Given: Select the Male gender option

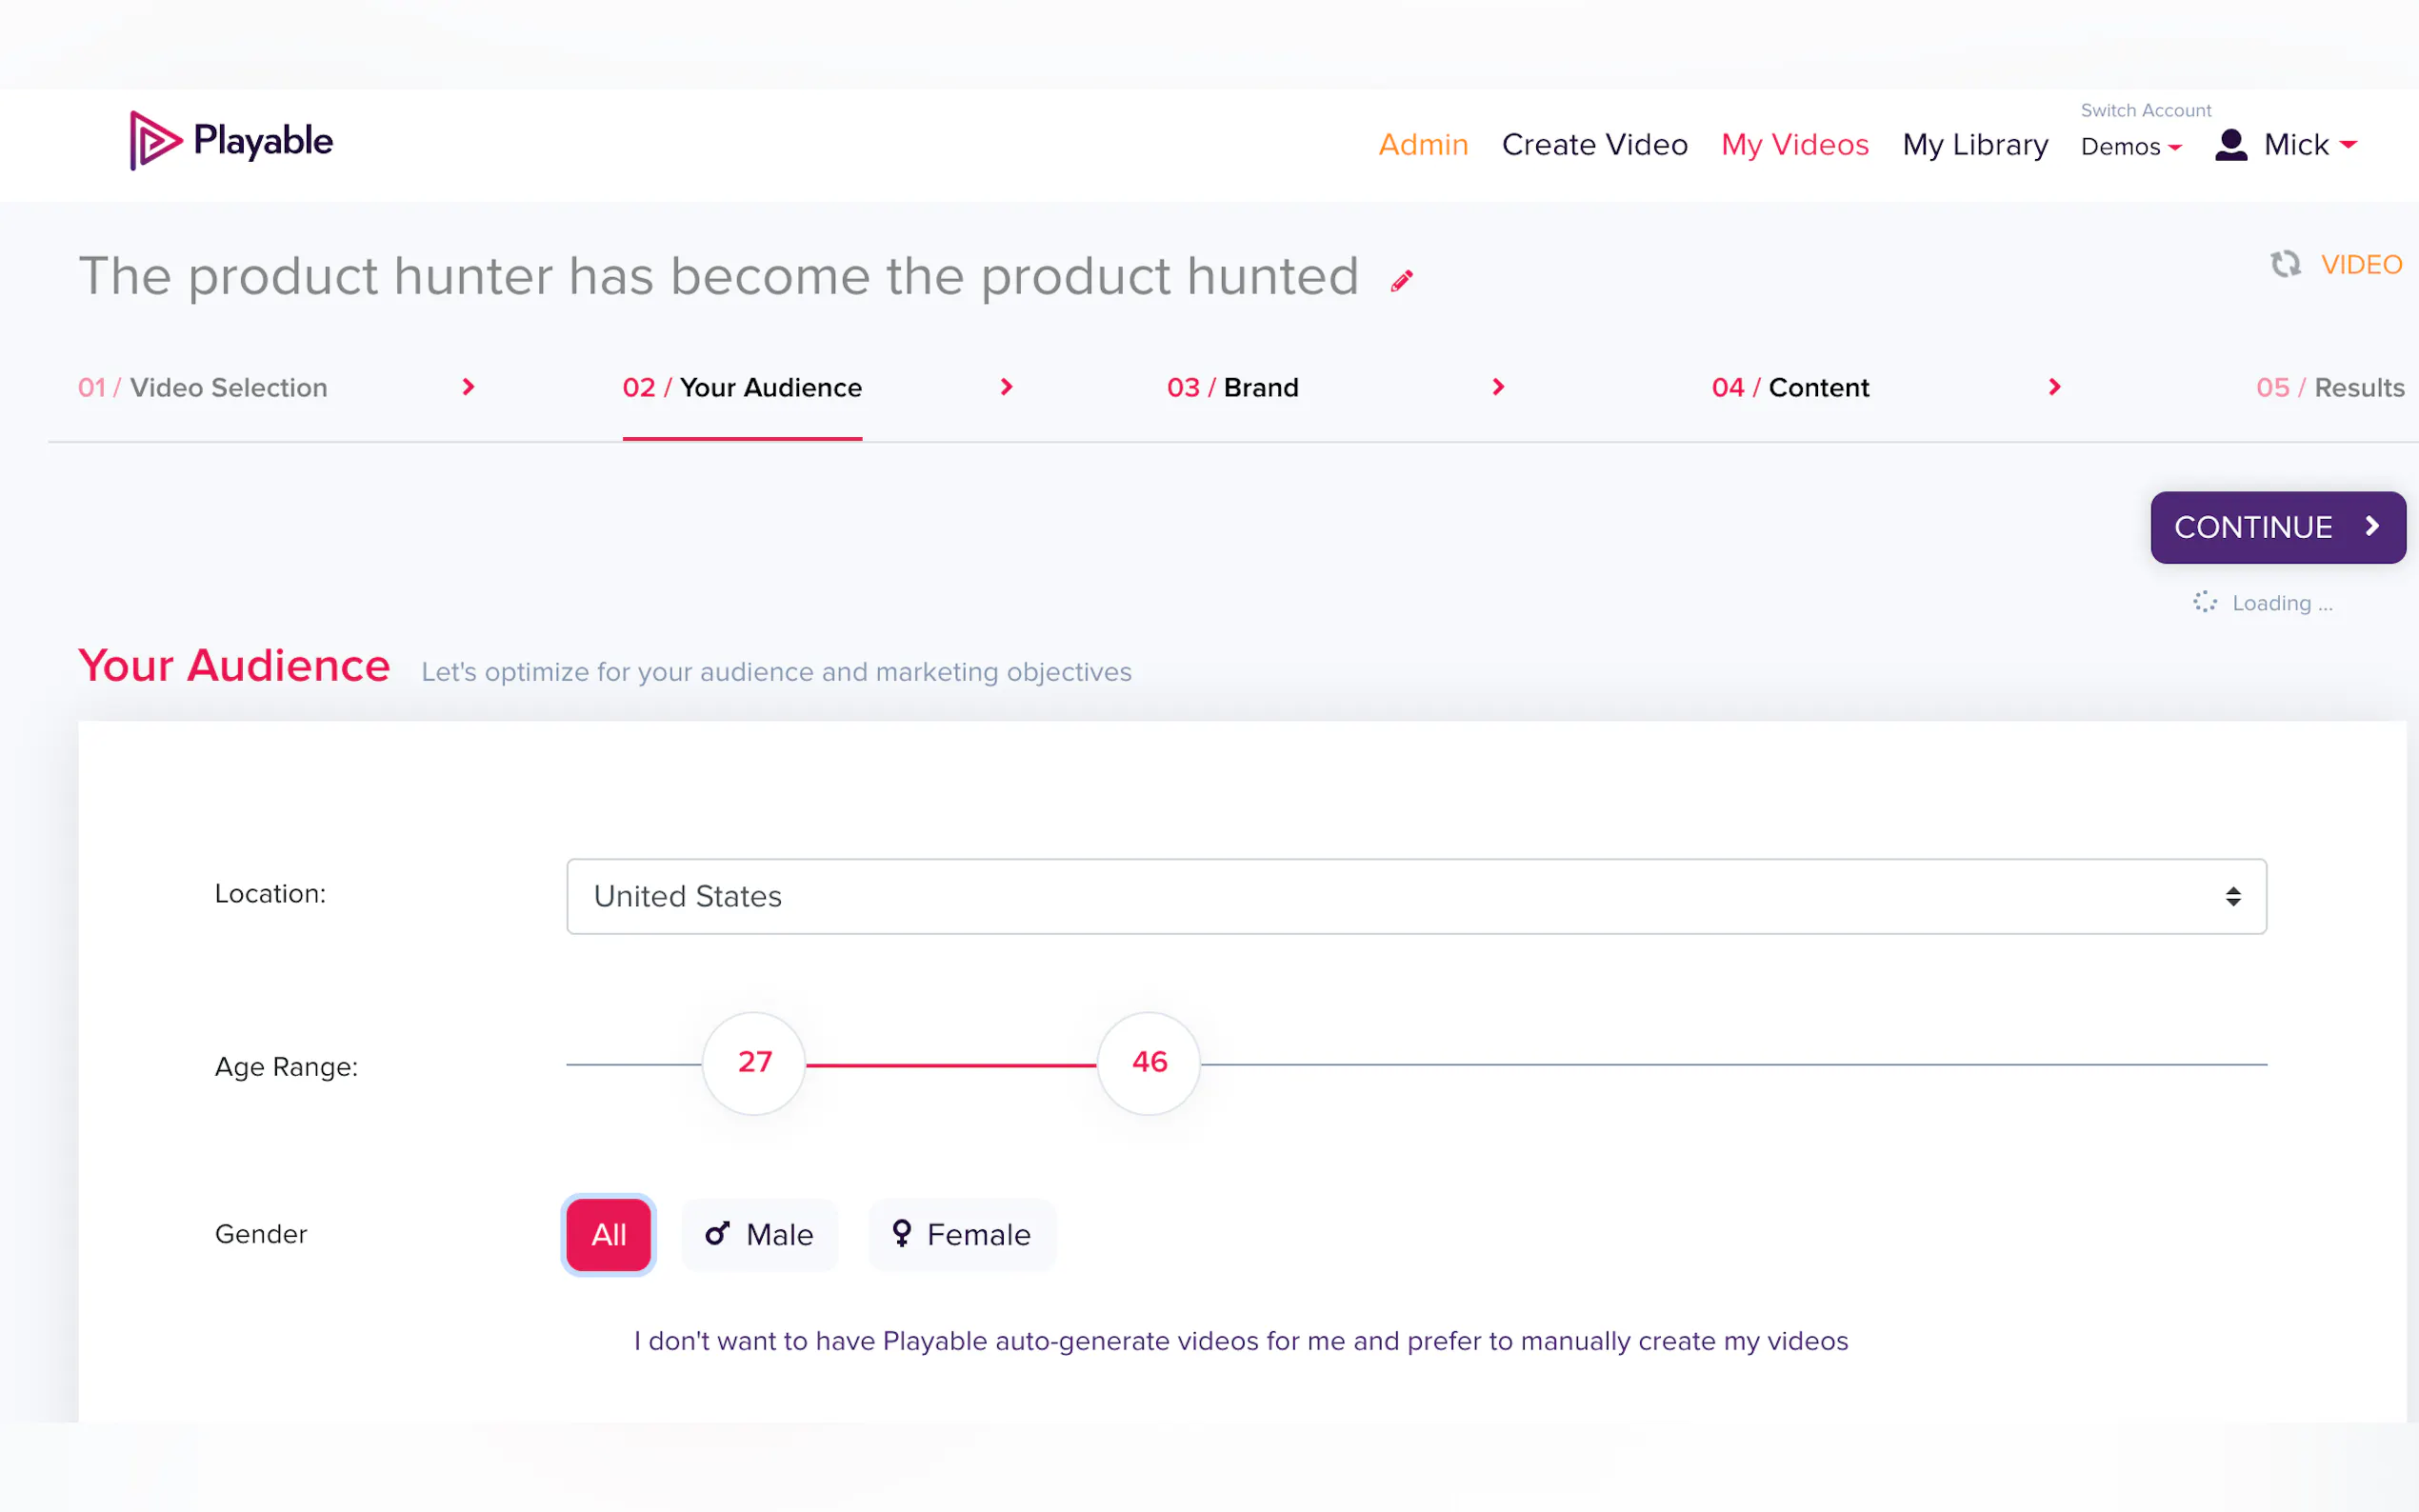Looking at the screenshot, I should tap(759, 1234).
